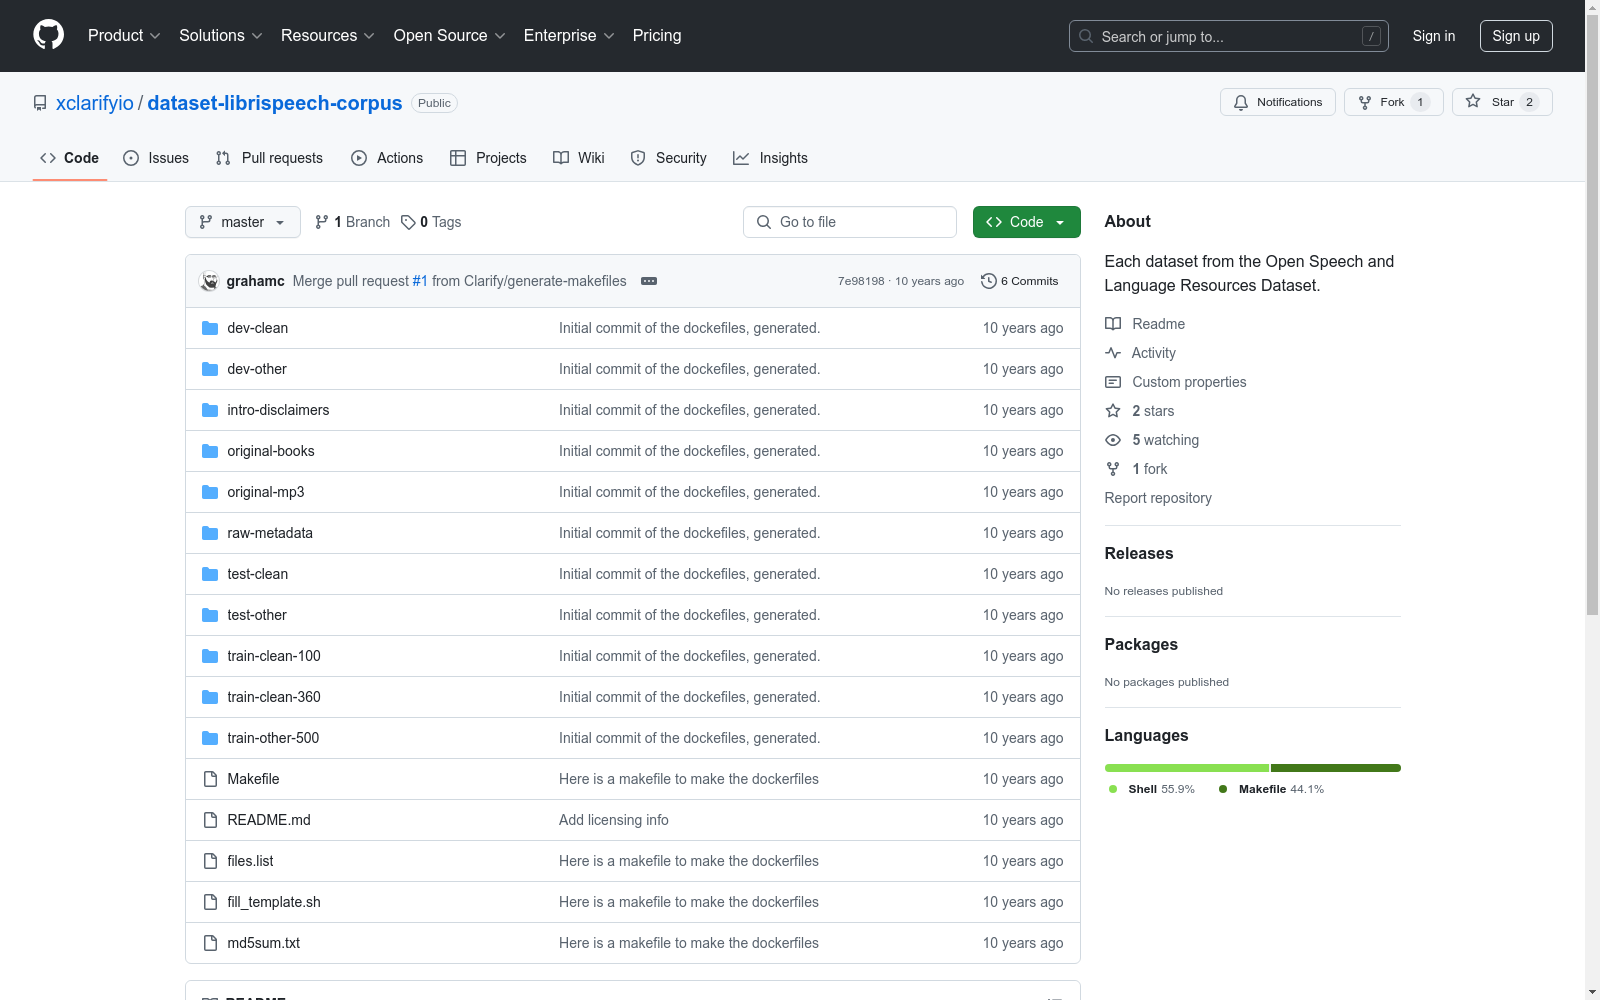
Task: Click the Sign up button
Action: click(x=1516, y=36)
